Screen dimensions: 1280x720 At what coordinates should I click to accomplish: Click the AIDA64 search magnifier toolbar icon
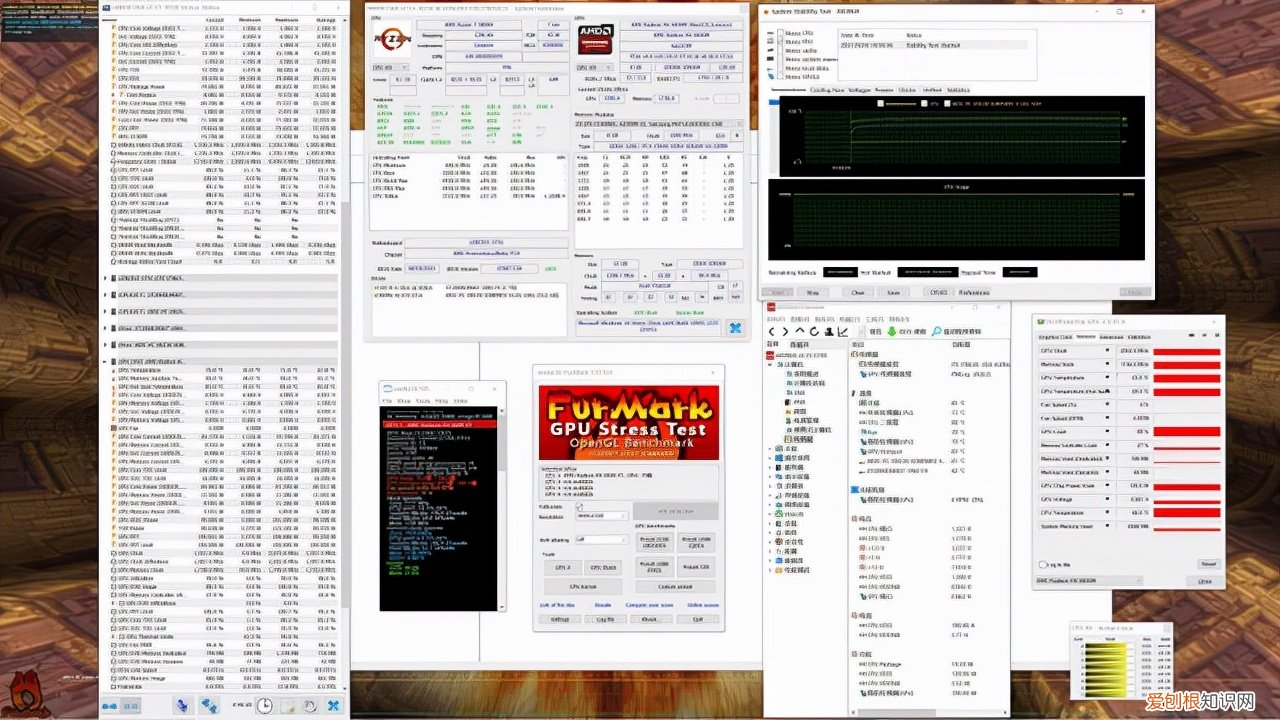936,331
